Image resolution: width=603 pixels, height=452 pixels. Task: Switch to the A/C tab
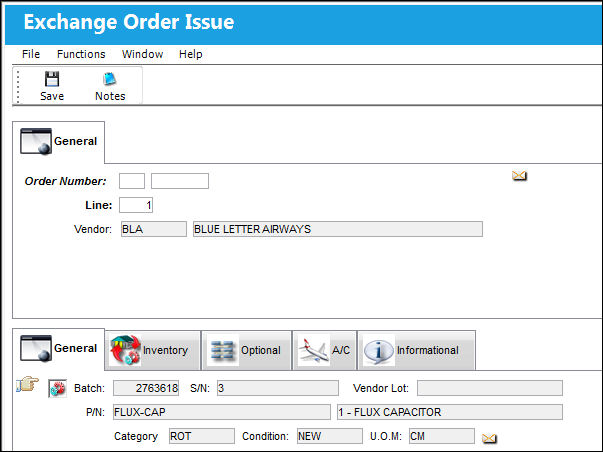[325, 350]
